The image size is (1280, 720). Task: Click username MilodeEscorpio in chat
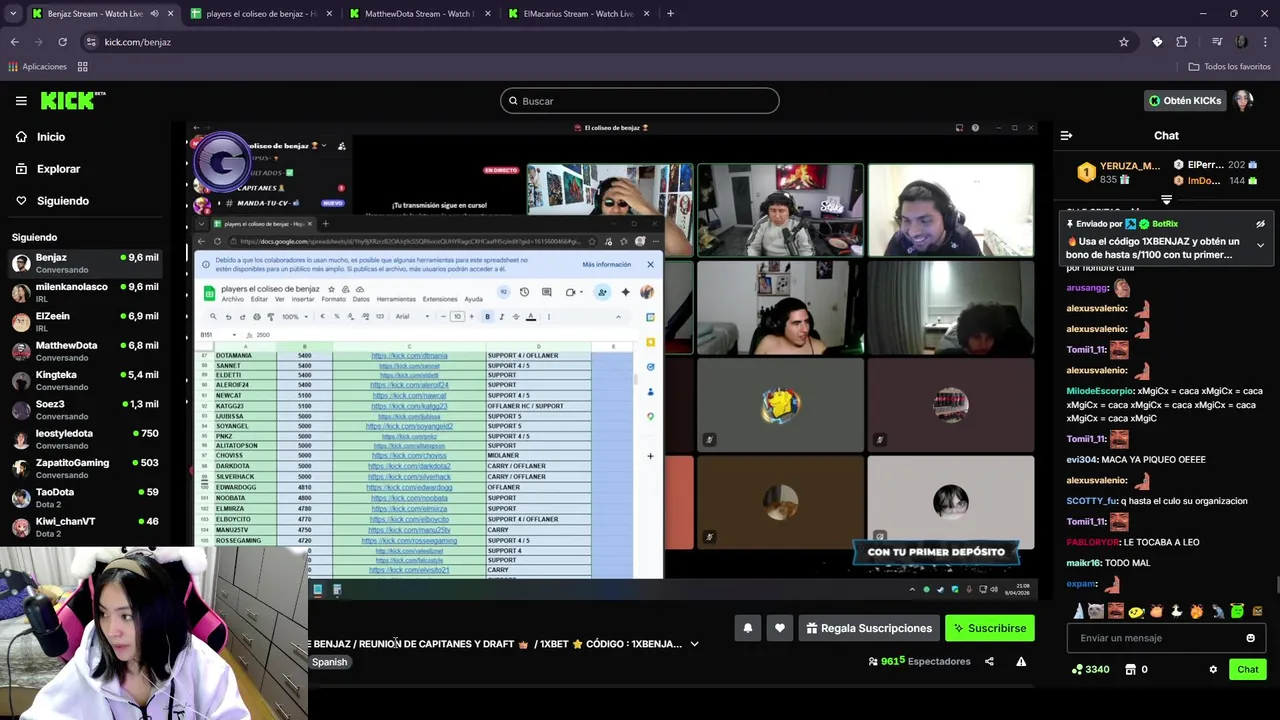coord(1100,391)
